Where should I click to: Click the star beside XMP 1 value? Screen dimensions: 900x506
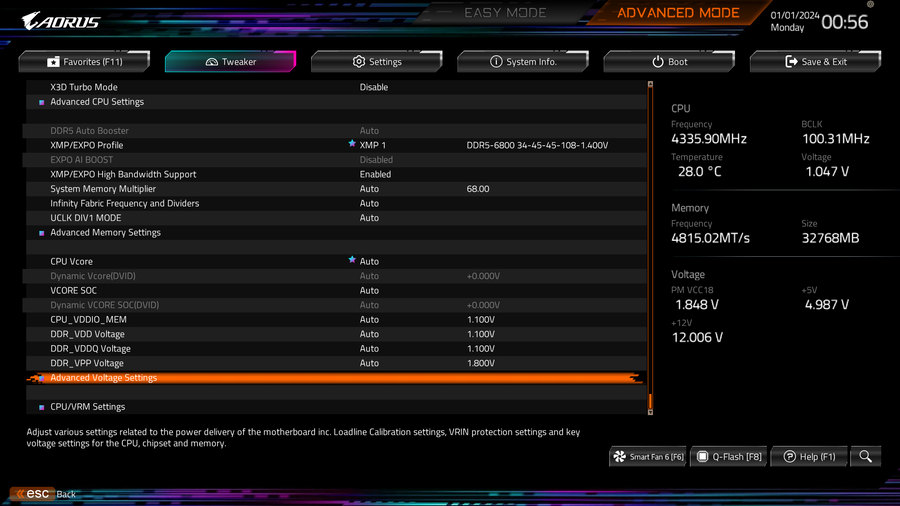(352, 144)
